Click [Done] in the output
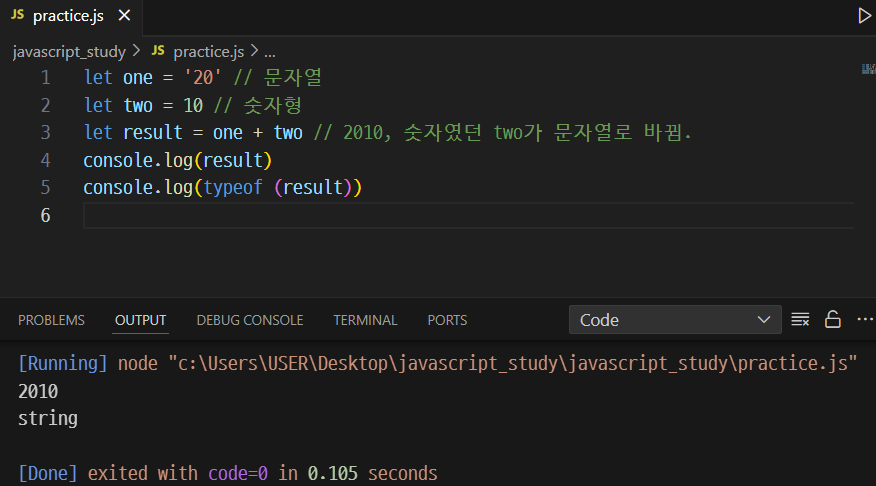The height and width of the screenshot is (486, 876). pyautogui.click(x=47, y=474)
